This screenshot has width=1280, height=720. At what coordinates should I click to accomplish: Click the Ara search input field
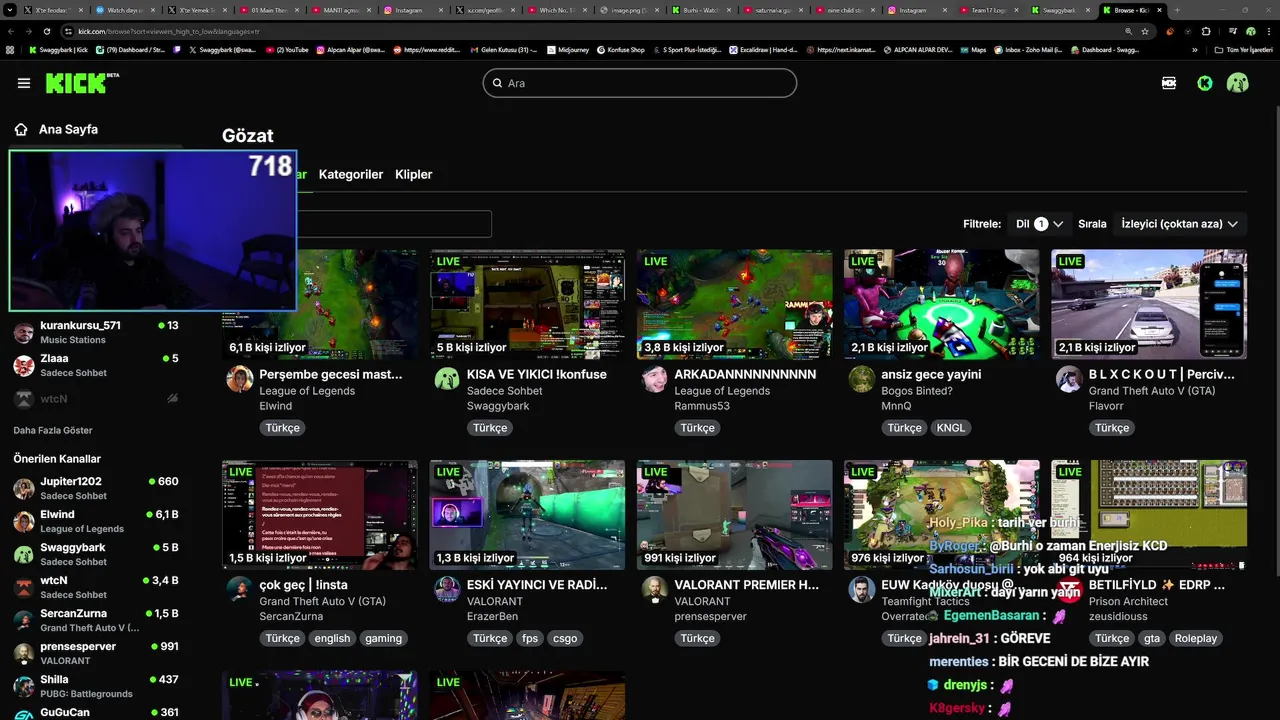coord(640,83)
